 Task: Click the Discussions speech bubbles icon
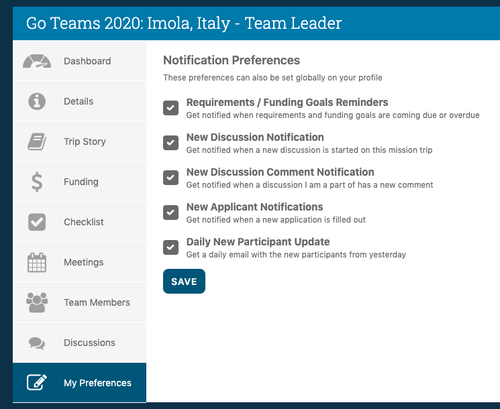(37, 343)
